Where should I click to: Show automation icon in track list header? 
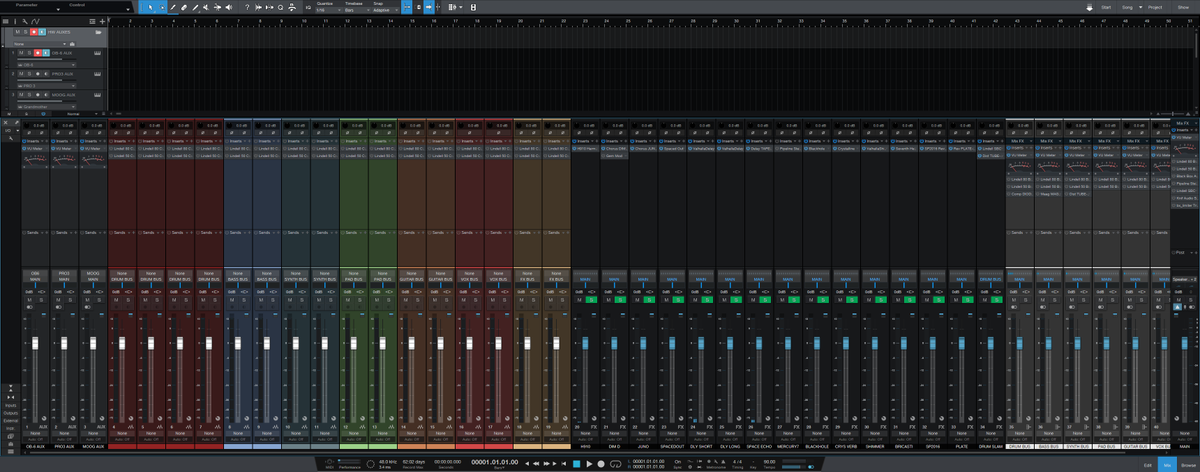(35, 21)
